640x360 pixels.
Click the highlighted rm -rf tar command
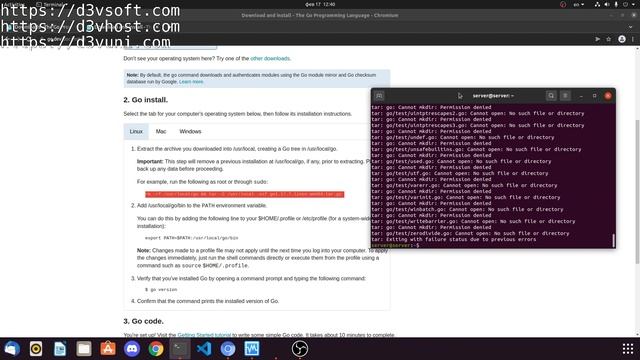pyautogui.click(x=244, y=194)
